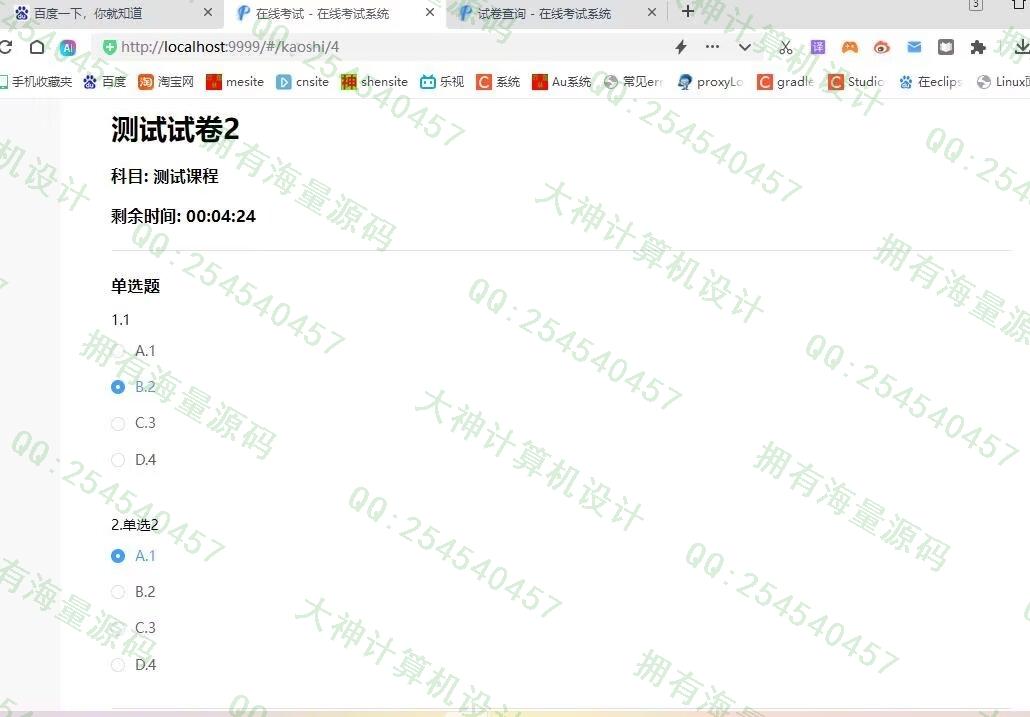The image size is (1030, 717).
Task: Open the three-dots address bar menu
Action: (712, 47)
